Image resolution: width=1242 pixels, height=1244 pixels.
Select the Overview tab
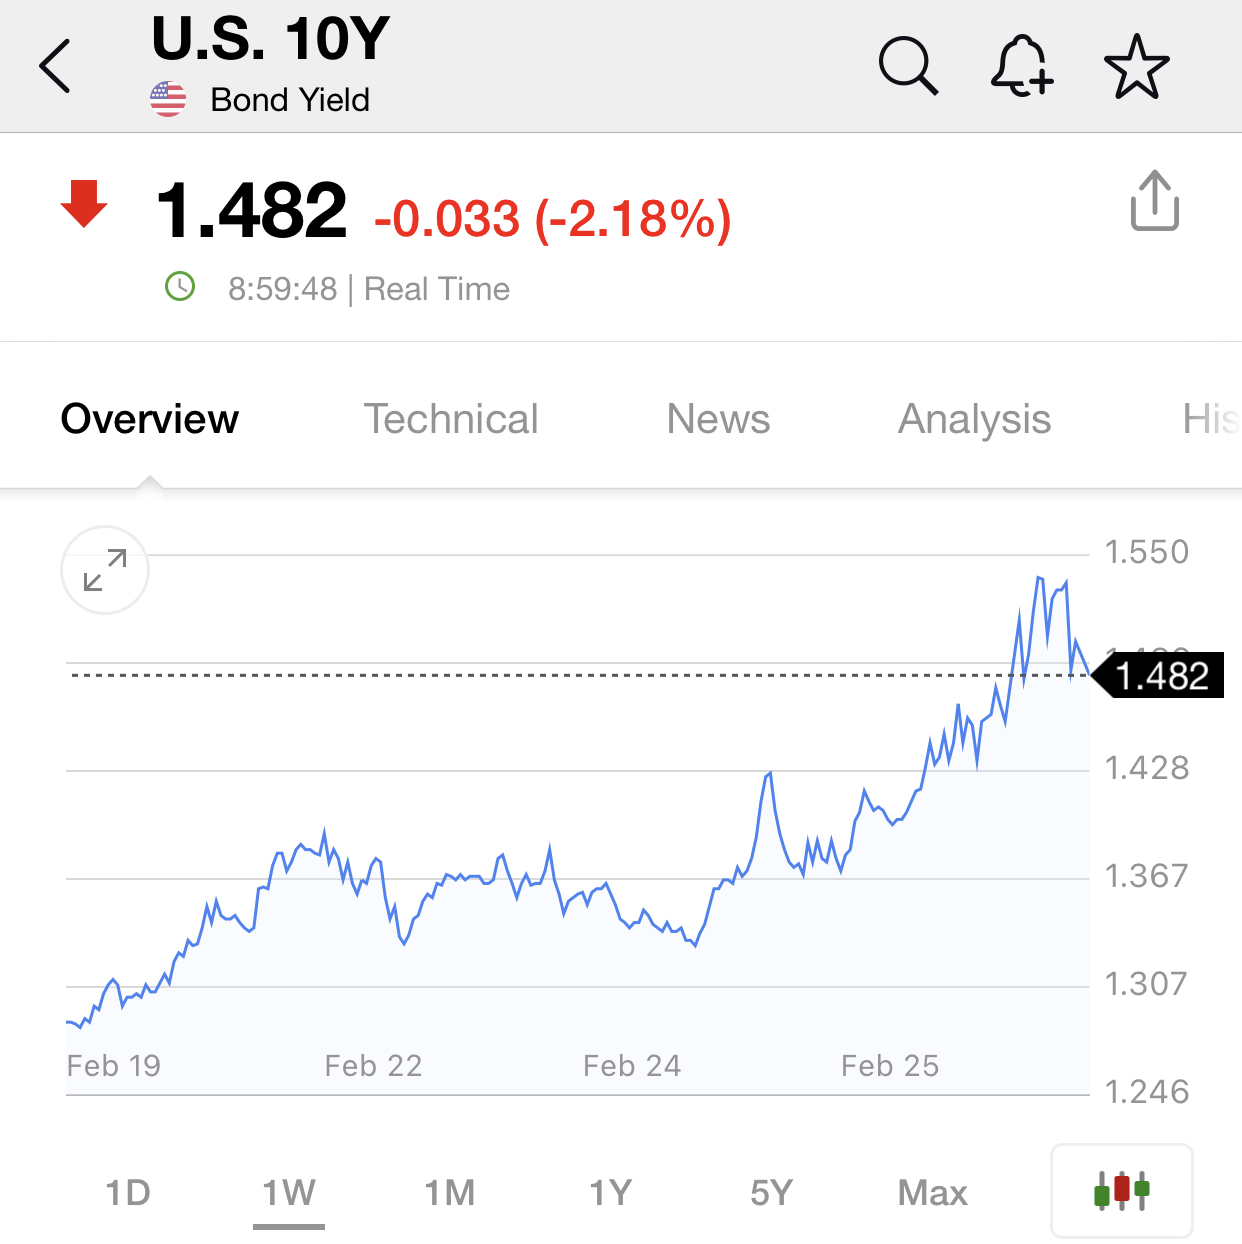150,419
